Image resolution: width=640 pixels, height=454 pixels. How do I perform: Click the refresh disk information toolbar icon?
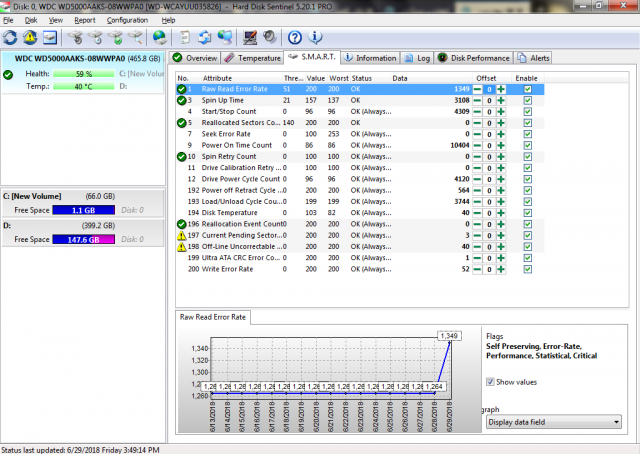12,37
